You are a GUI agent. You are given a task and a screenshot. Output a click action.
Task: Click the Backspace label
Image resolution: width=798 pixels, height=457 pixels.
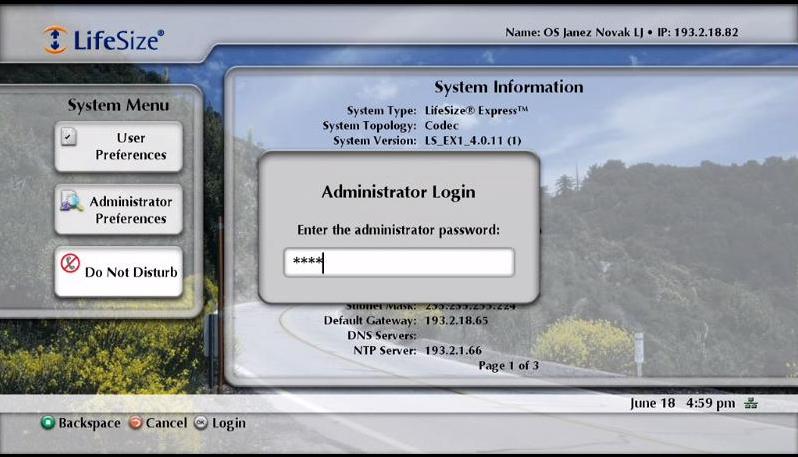click(x=89, y=423)
